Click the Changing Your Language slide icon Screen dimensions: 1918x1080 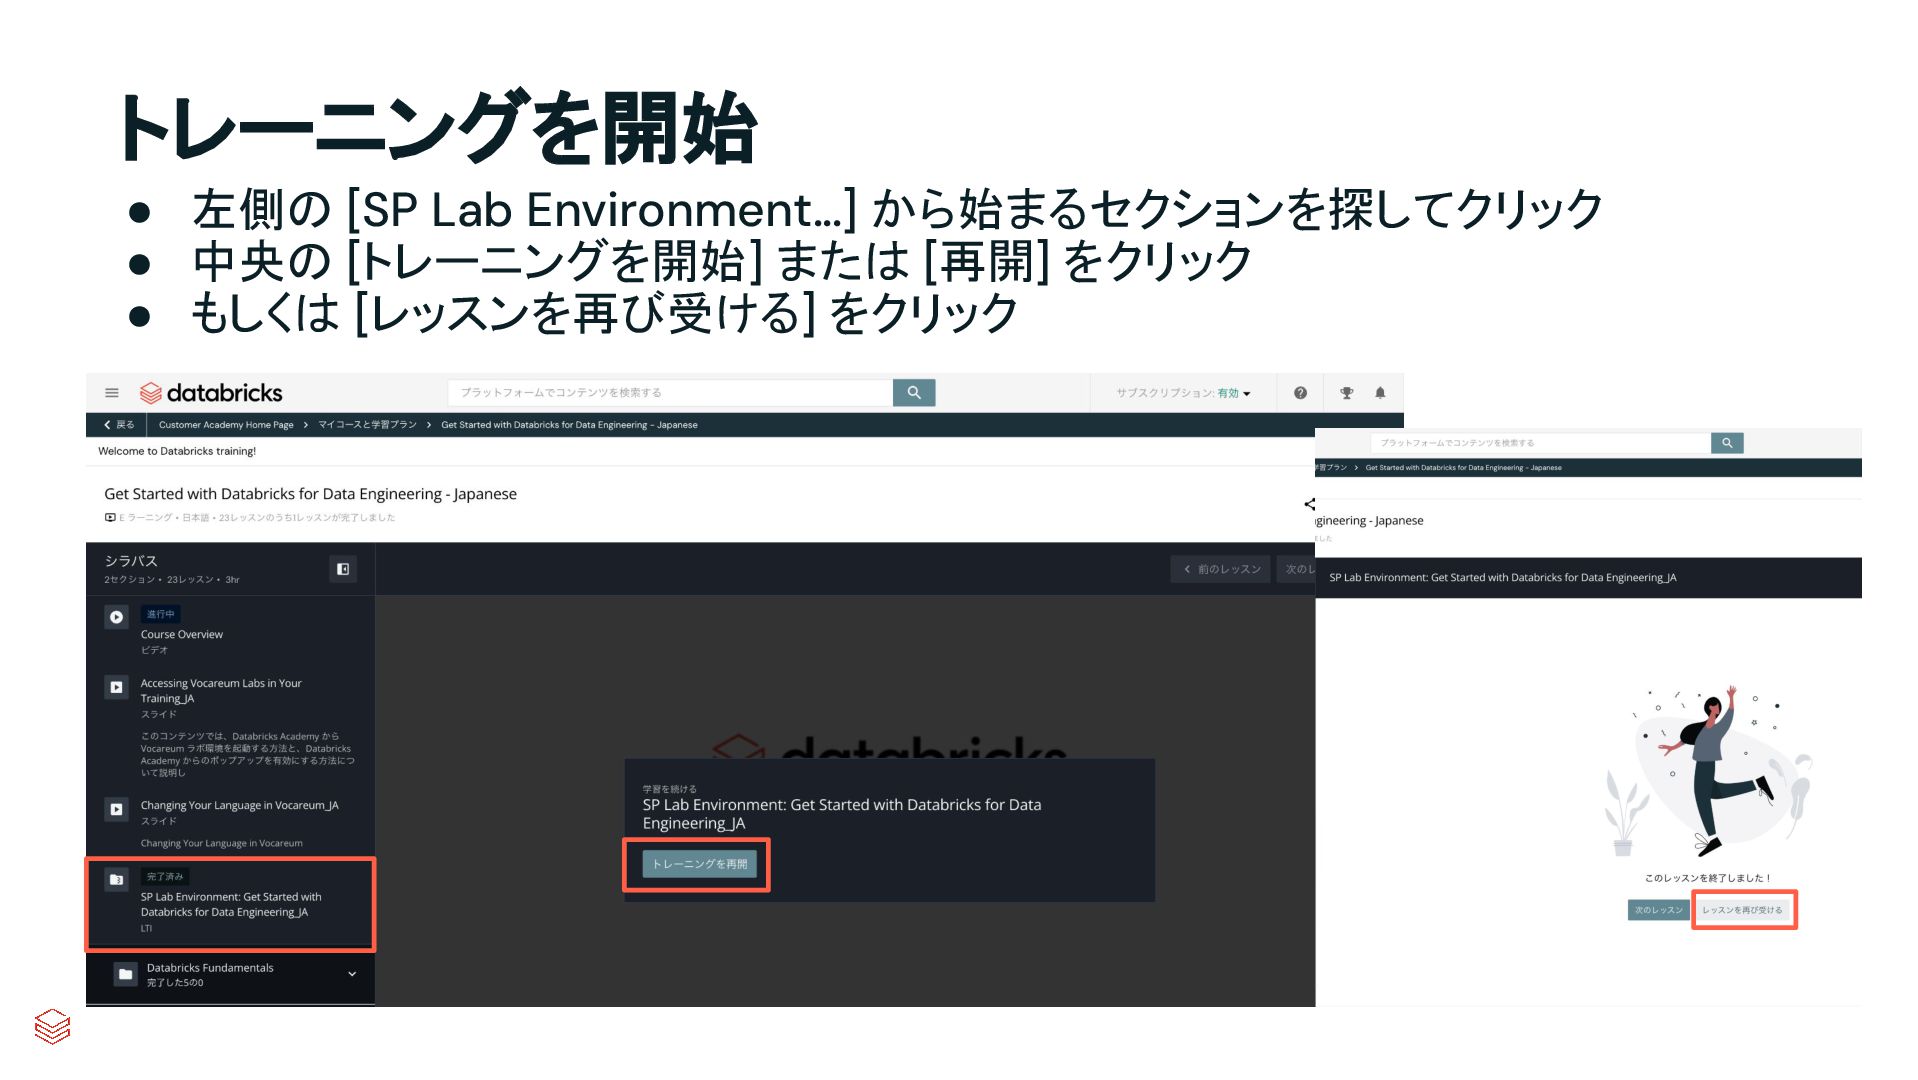tap(116, 809)
